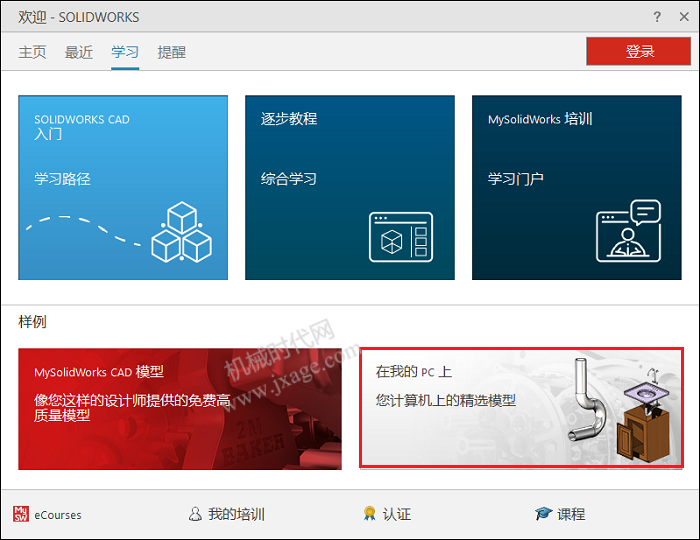This screenshot has height=540, width=700.
Task: Open the 提醒 tab
Action: pos(171,52)
